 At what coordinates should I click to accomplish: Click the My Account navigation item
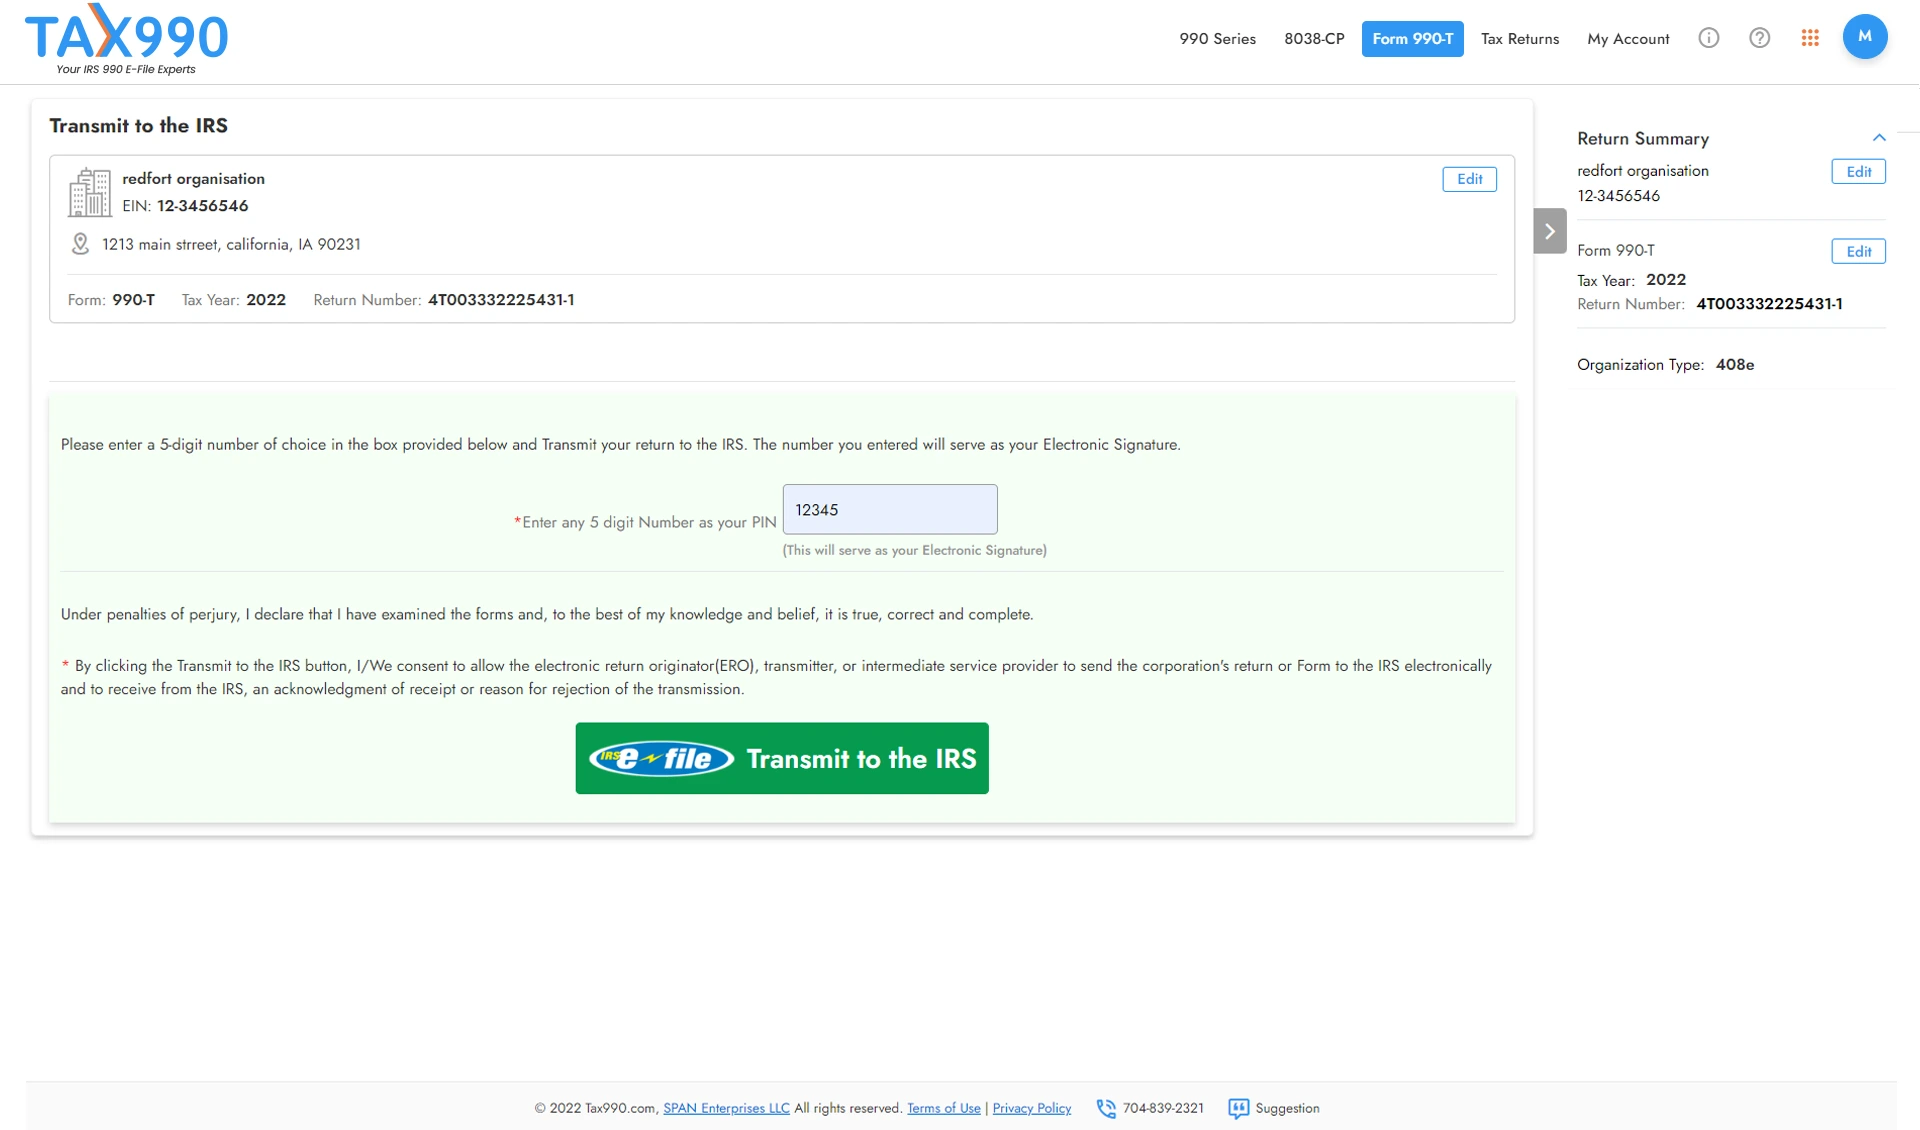pos(1628,36)
